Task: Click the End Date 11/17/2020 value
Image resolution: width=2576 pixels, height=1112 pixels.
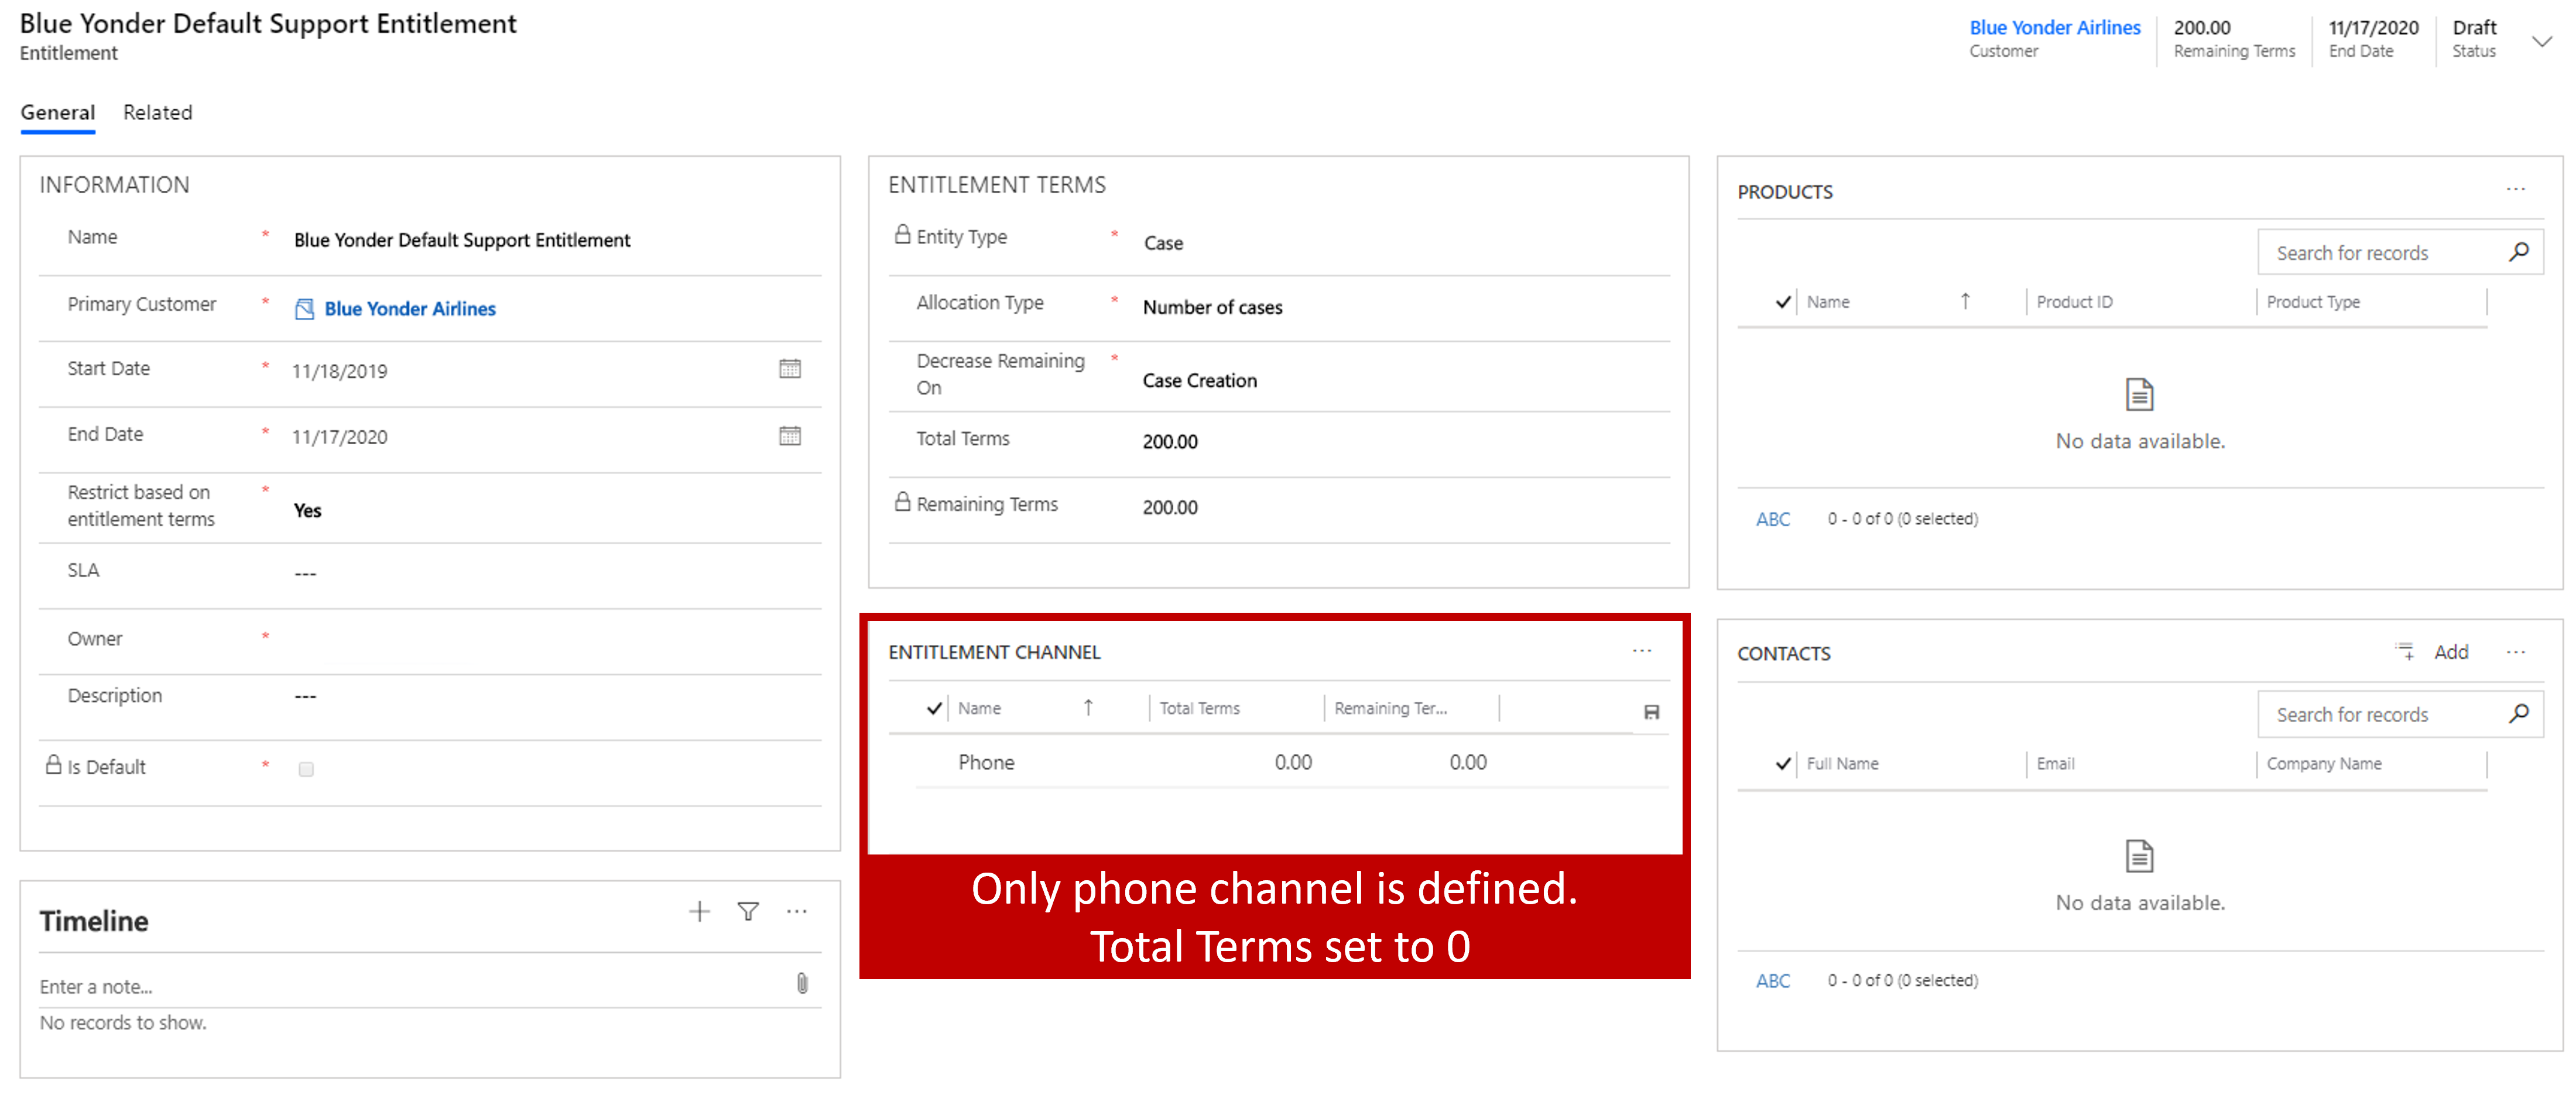Action: coord(339,437)
